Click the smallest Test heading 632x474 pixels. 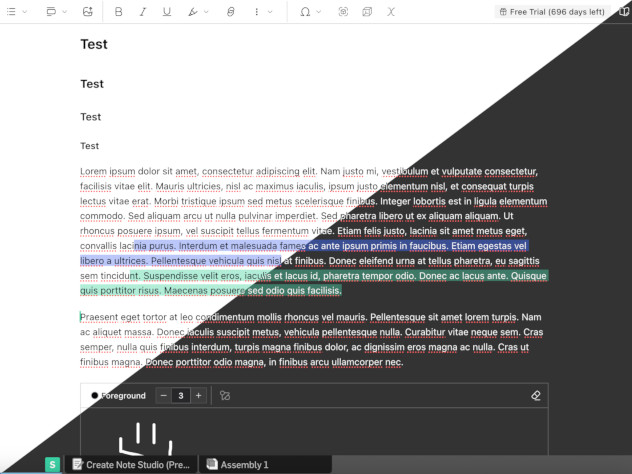point(89,146)
